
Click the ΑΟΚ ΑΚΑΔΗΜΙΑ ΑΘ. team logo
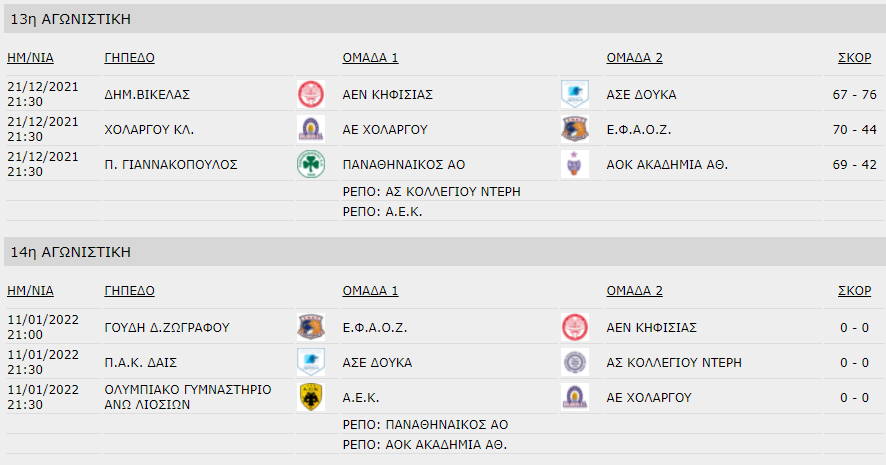575,164
